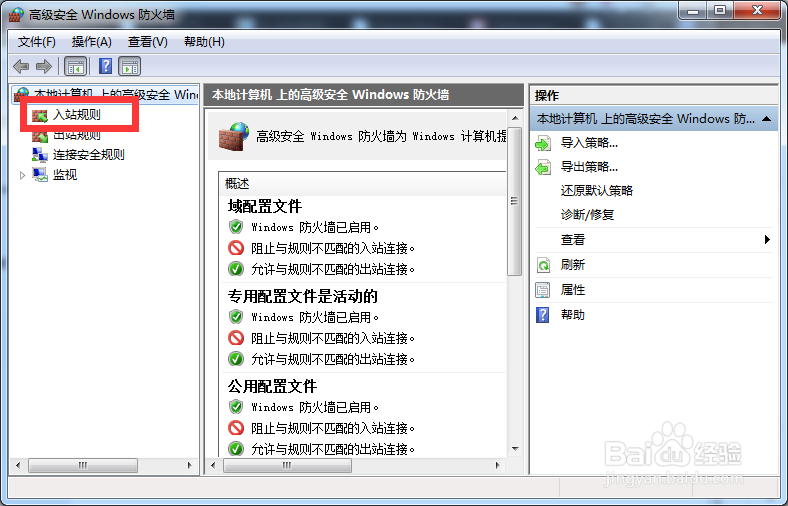Click the blocked icon under 域配置文件
Image resolution: width=788 pixels, height=506 pixels.
point(236,248)
